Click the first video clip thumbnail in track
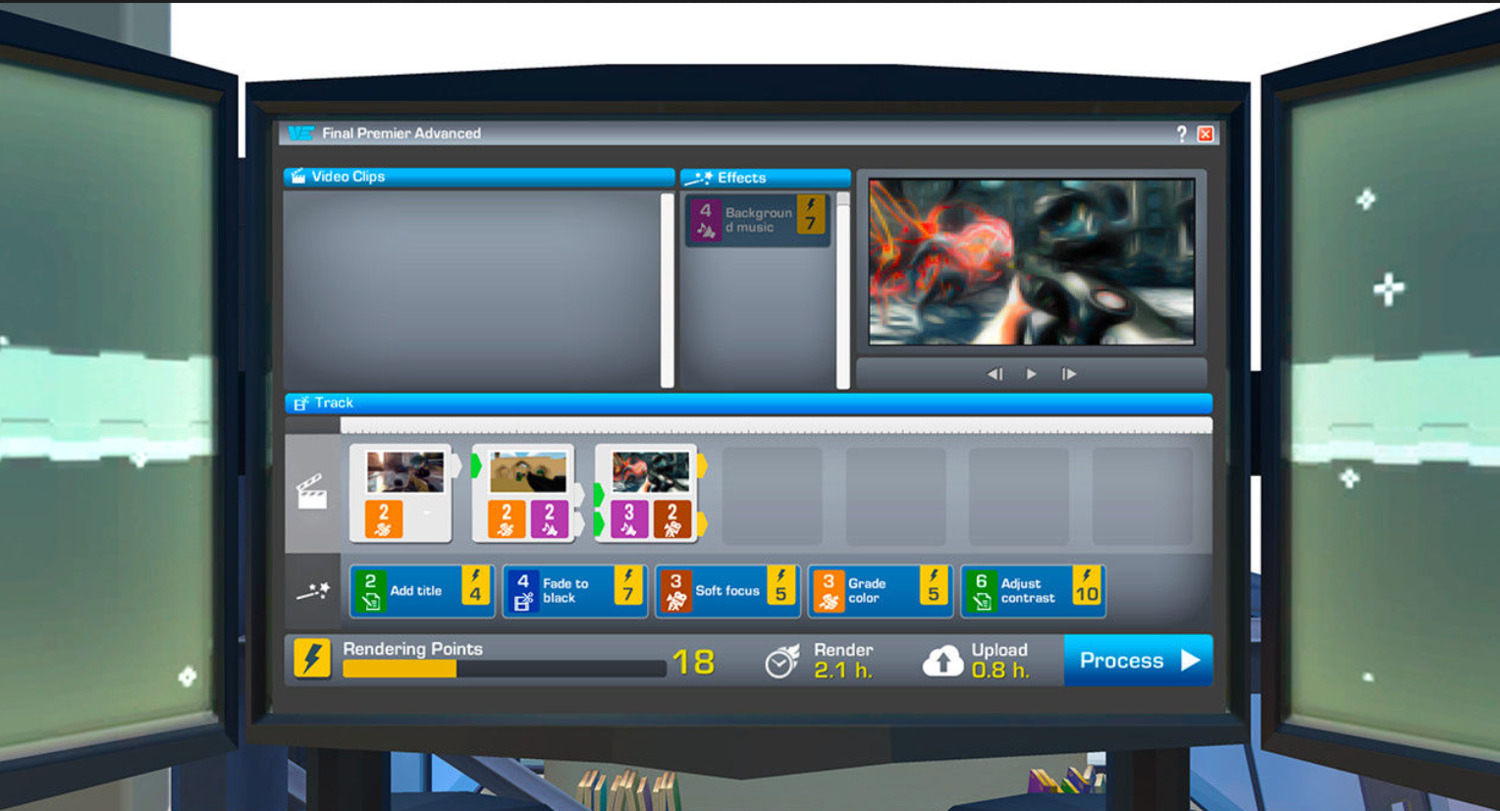This screenshot has width=1500, height=811. [405, 472]
